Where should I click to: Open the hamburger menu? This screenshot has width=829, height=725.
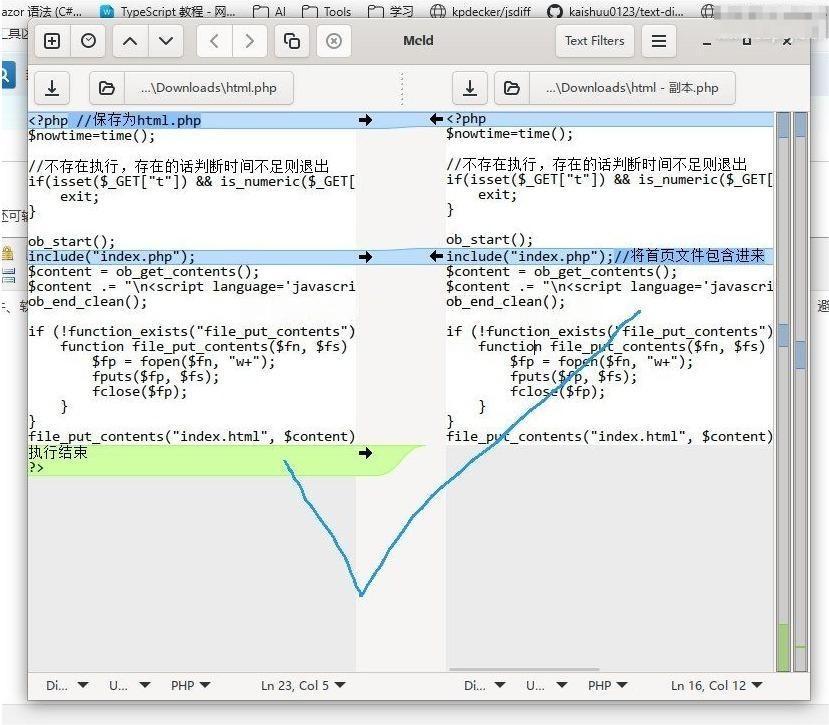pyautogui.click(x=658, y=41)
